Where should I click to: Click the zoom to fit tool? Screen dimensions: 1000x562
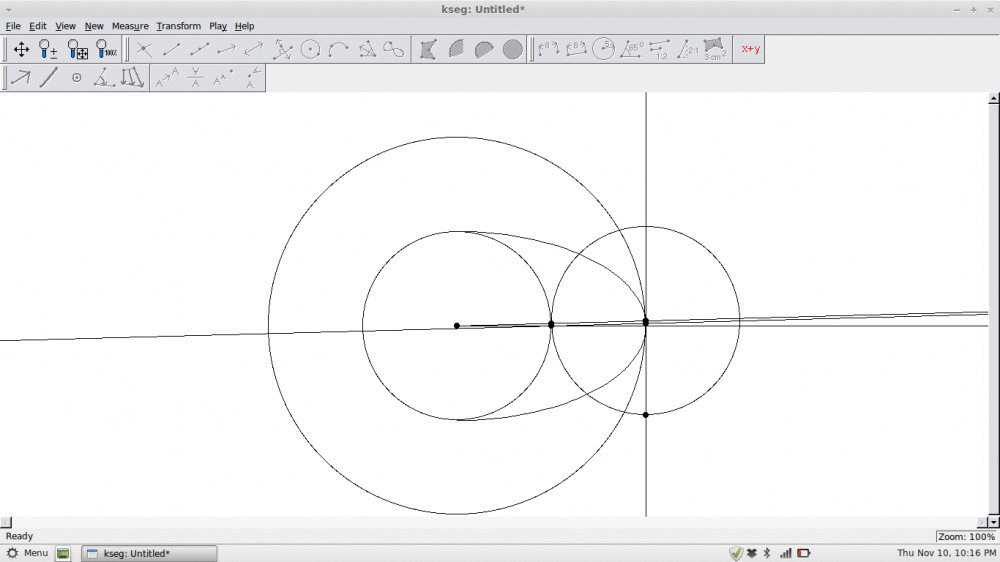[78, 49]
